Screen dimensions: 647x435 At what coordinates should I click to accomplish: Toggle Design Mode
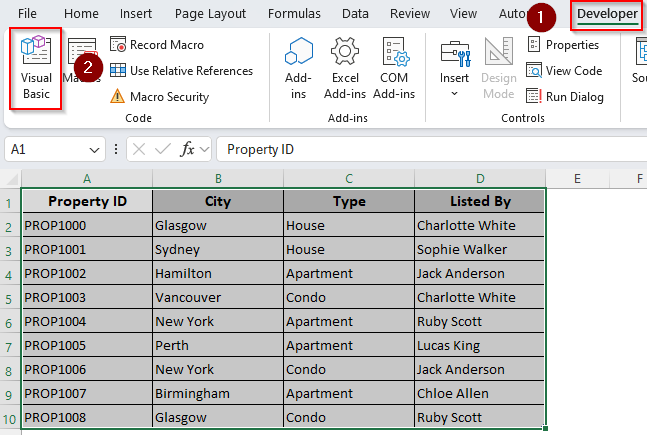click(x=498, y=69)
